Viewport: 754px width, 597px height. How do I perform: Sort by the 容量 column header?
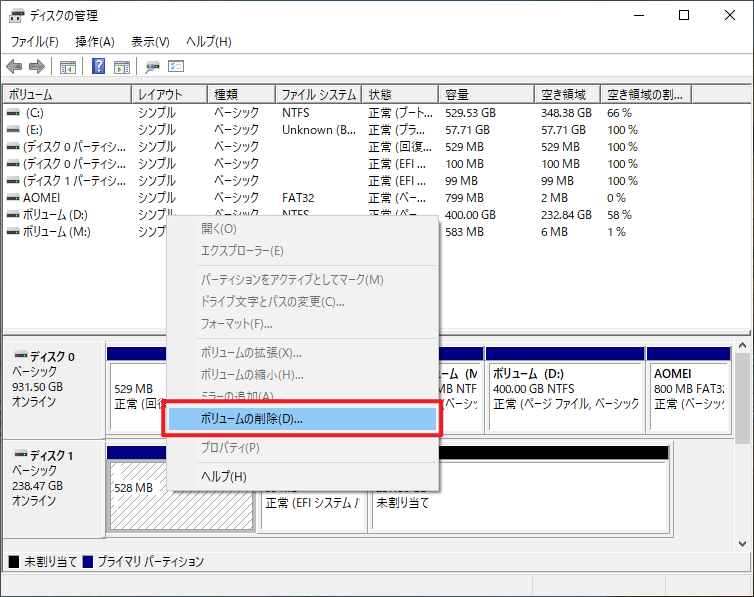tap(487, 94)
